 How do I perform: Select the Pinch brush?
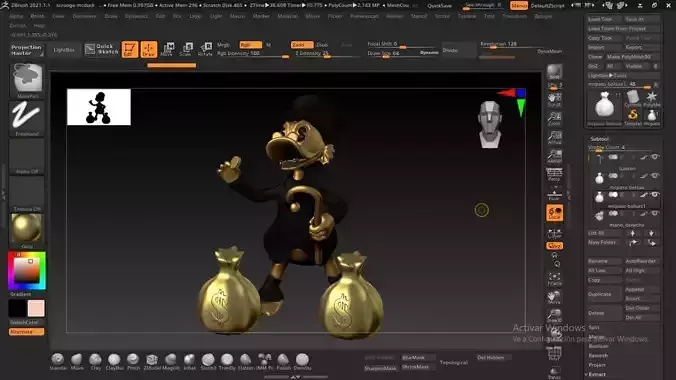tap(133, 361)
